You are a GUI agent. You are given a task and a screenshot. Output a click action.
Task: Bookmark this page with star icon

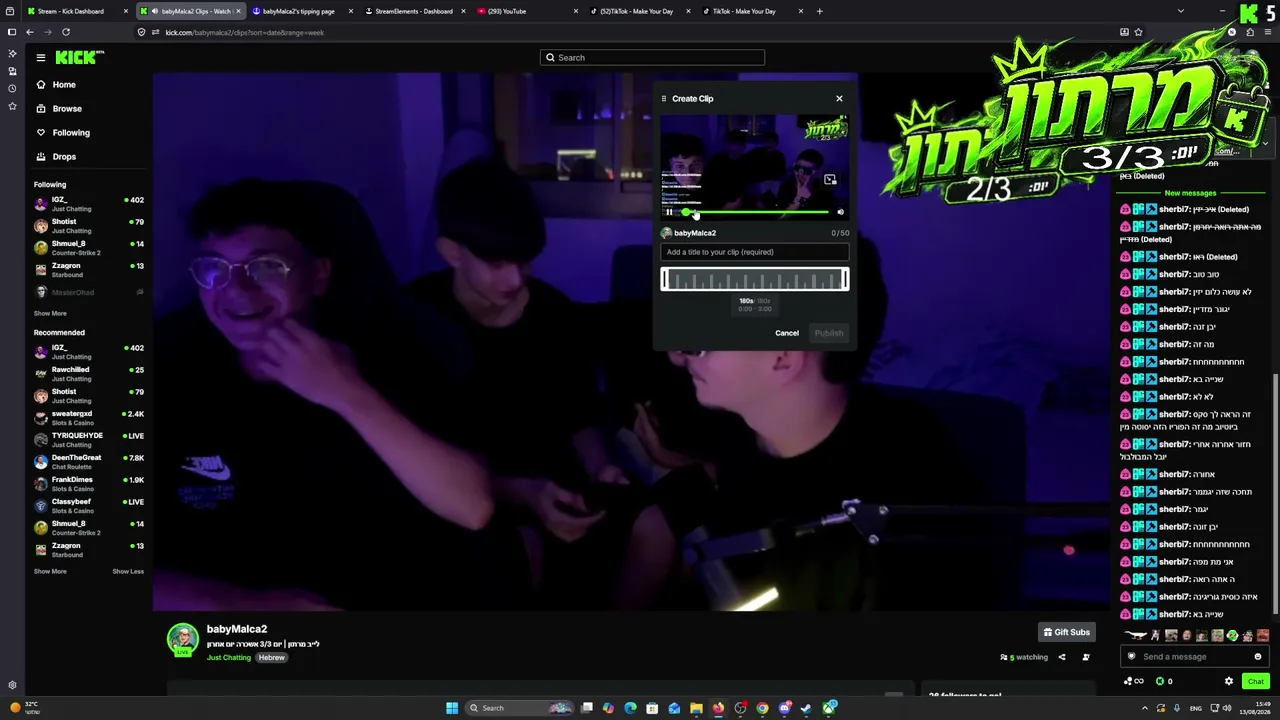(1138, 32)
